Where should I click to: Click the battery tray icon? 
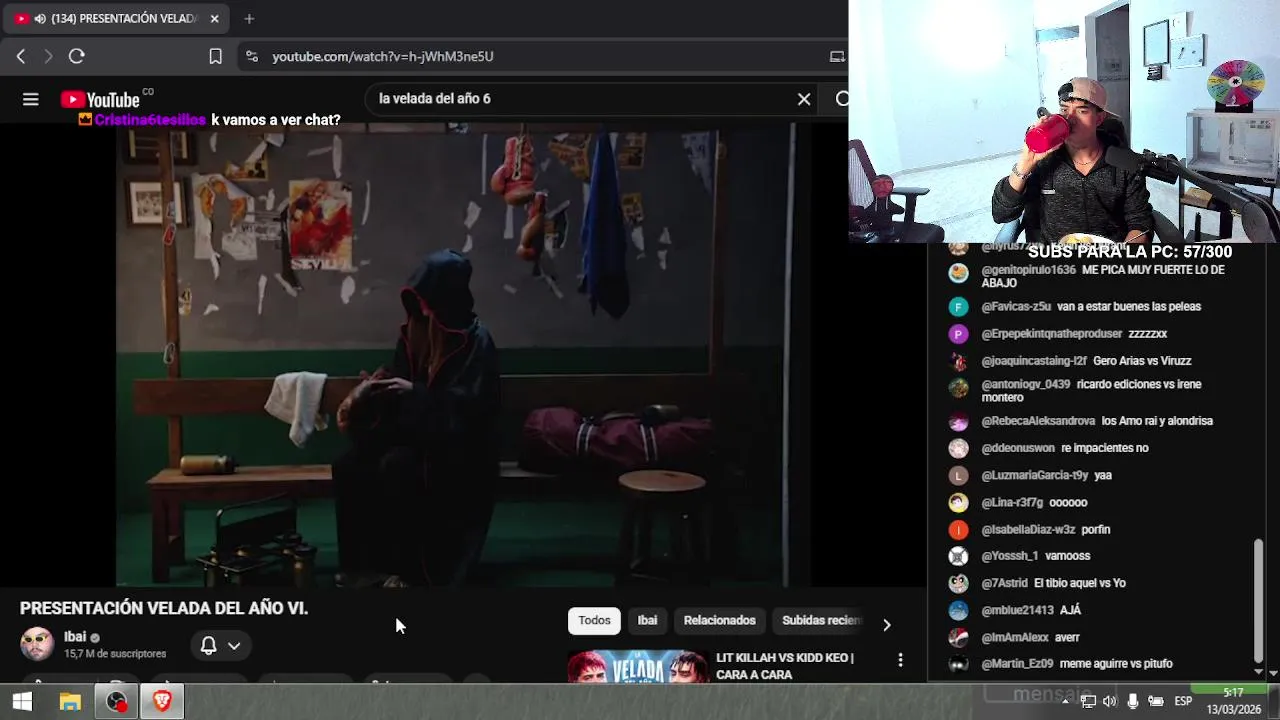(1156, 702)
